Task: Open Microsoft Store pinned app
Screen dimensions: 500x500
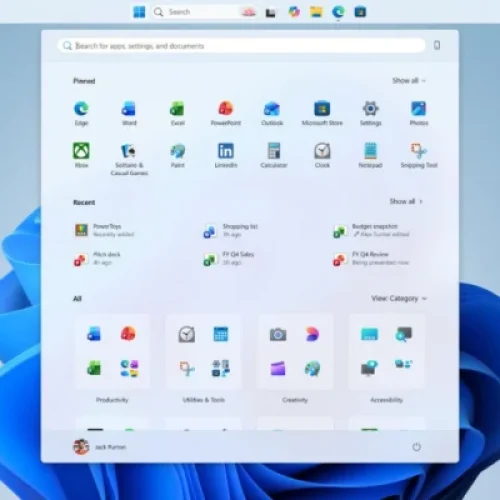Action: (x=322, y=113)
